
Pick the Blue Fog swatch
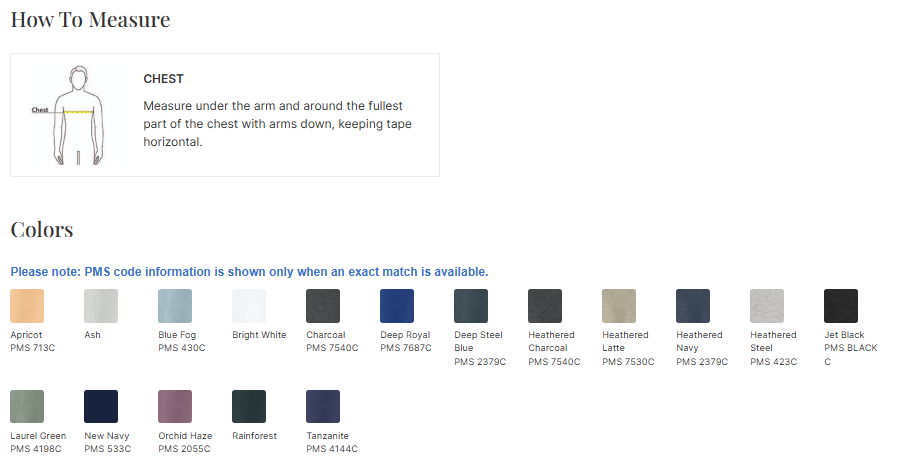point(175,306)
